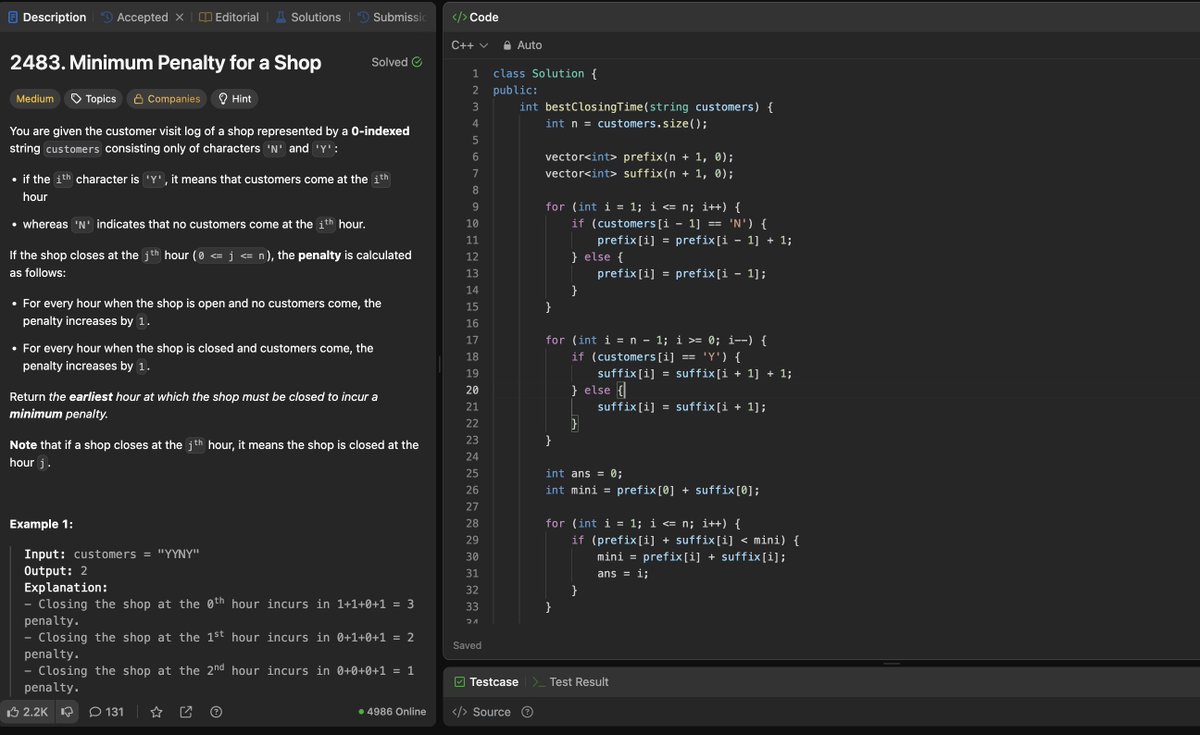Image resolution: width=1200 pixels, height=735 pixels.
Task: Click on 'vector<int> prefix(n + 1, 0);' line
Action: tap(639, 157)
